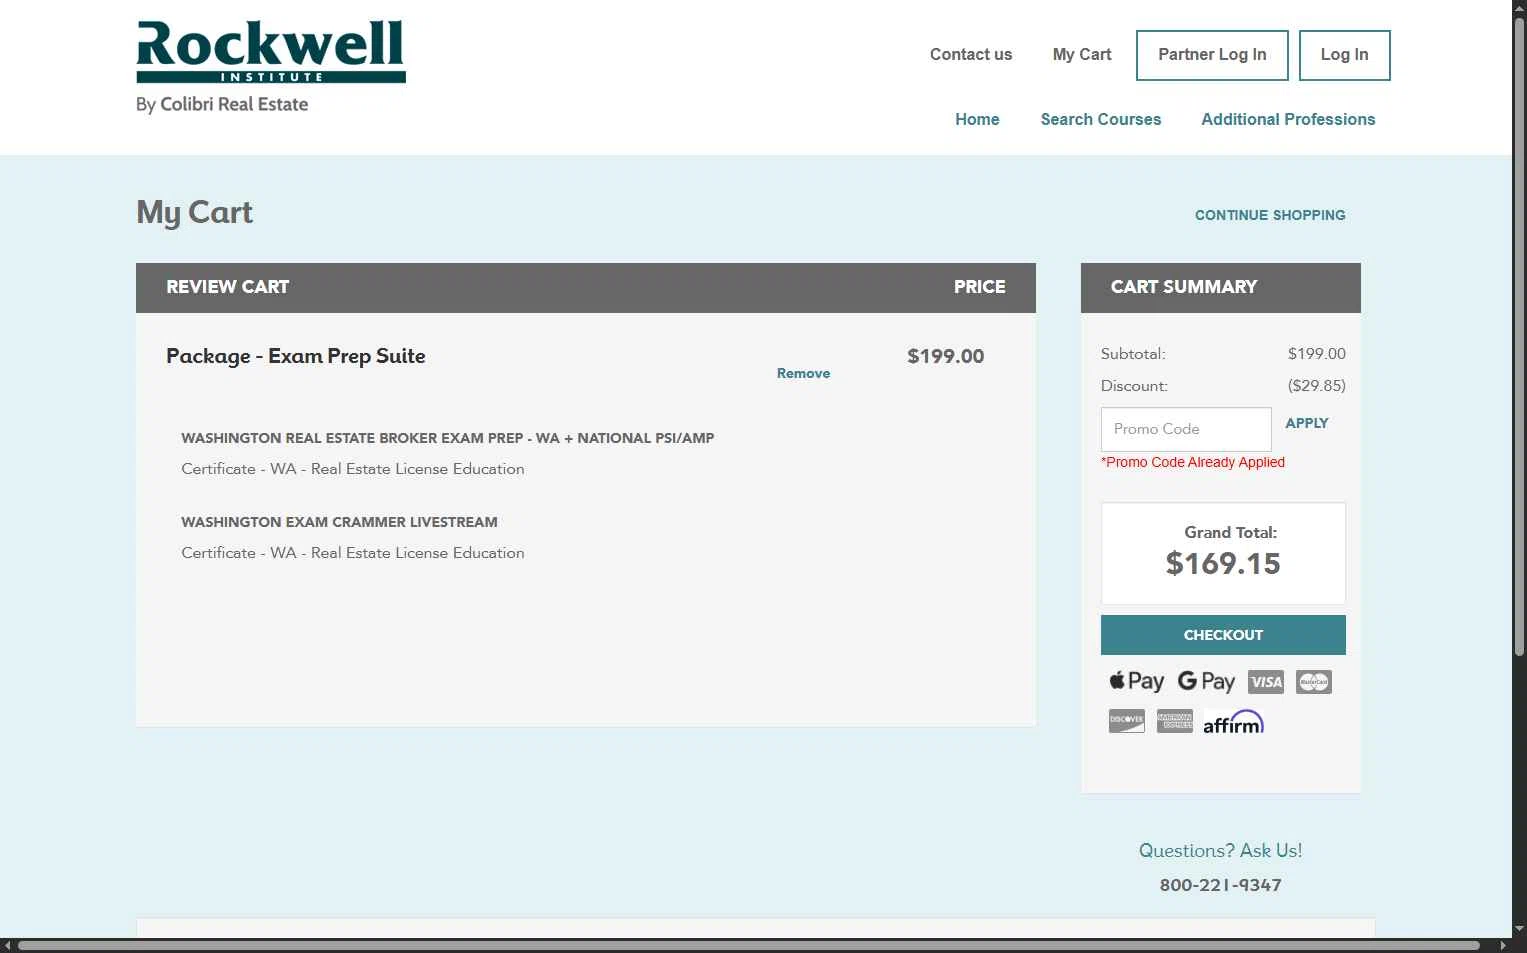Click the Review Cart header

pos(227,287)
